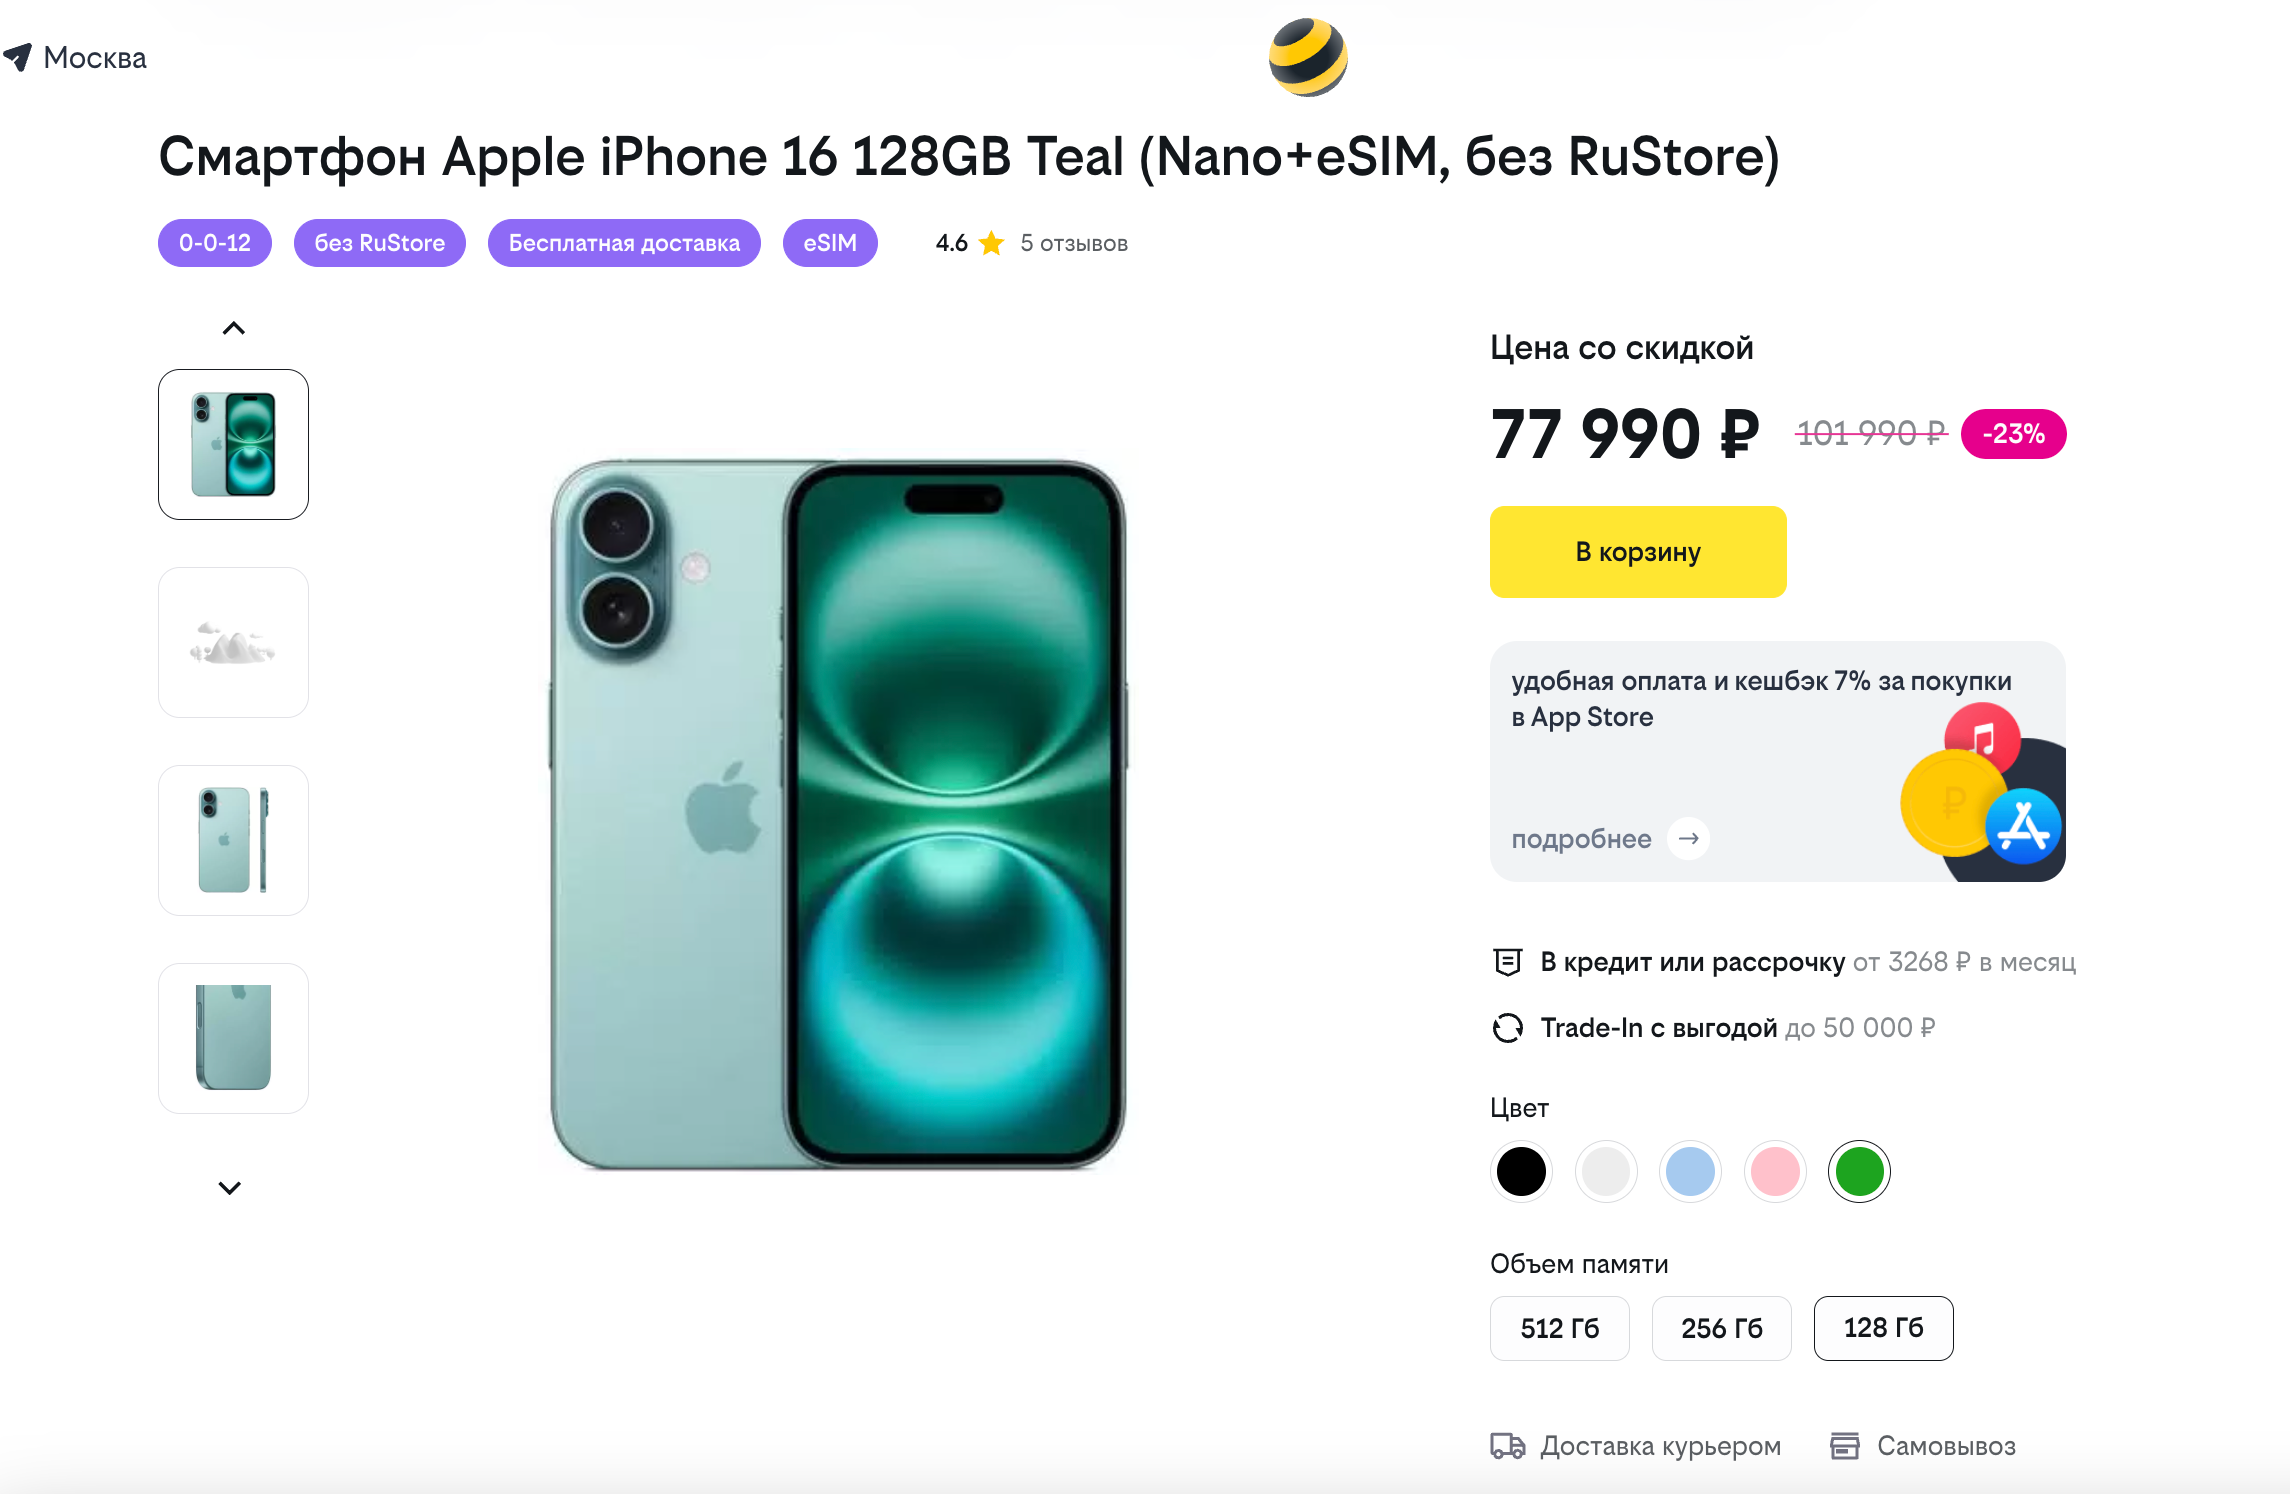This screenshot has width=2290, height=1494.
Task: Click the Beeline striped ball logo
Action: pos(1307,58)
